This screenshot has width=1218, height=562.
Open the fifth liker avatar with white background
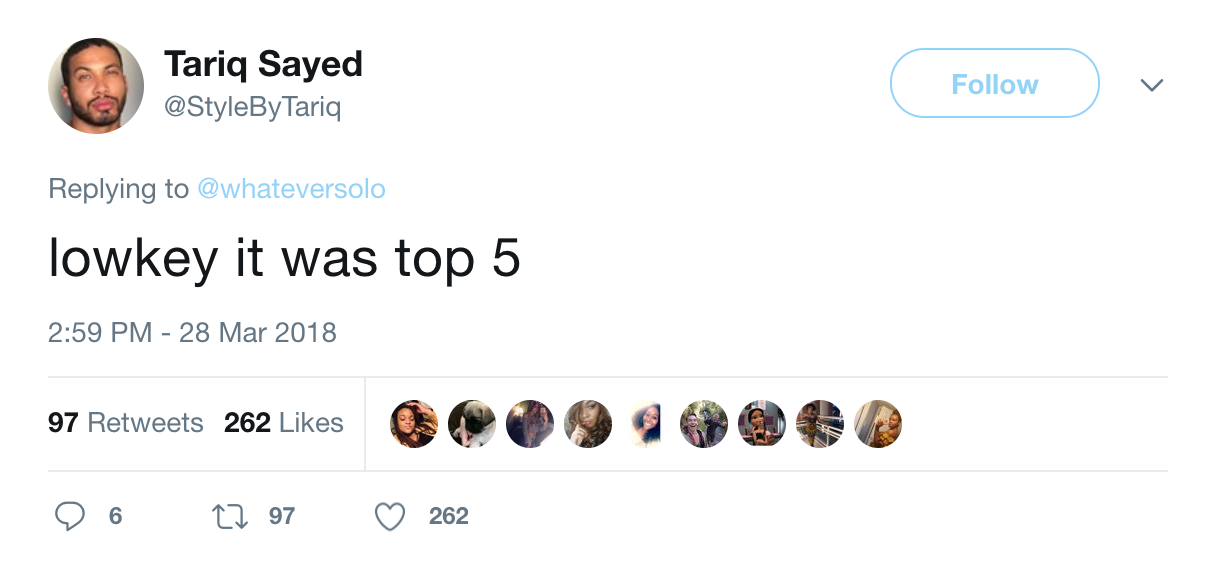pyautogui.click(x=646, y=424)
